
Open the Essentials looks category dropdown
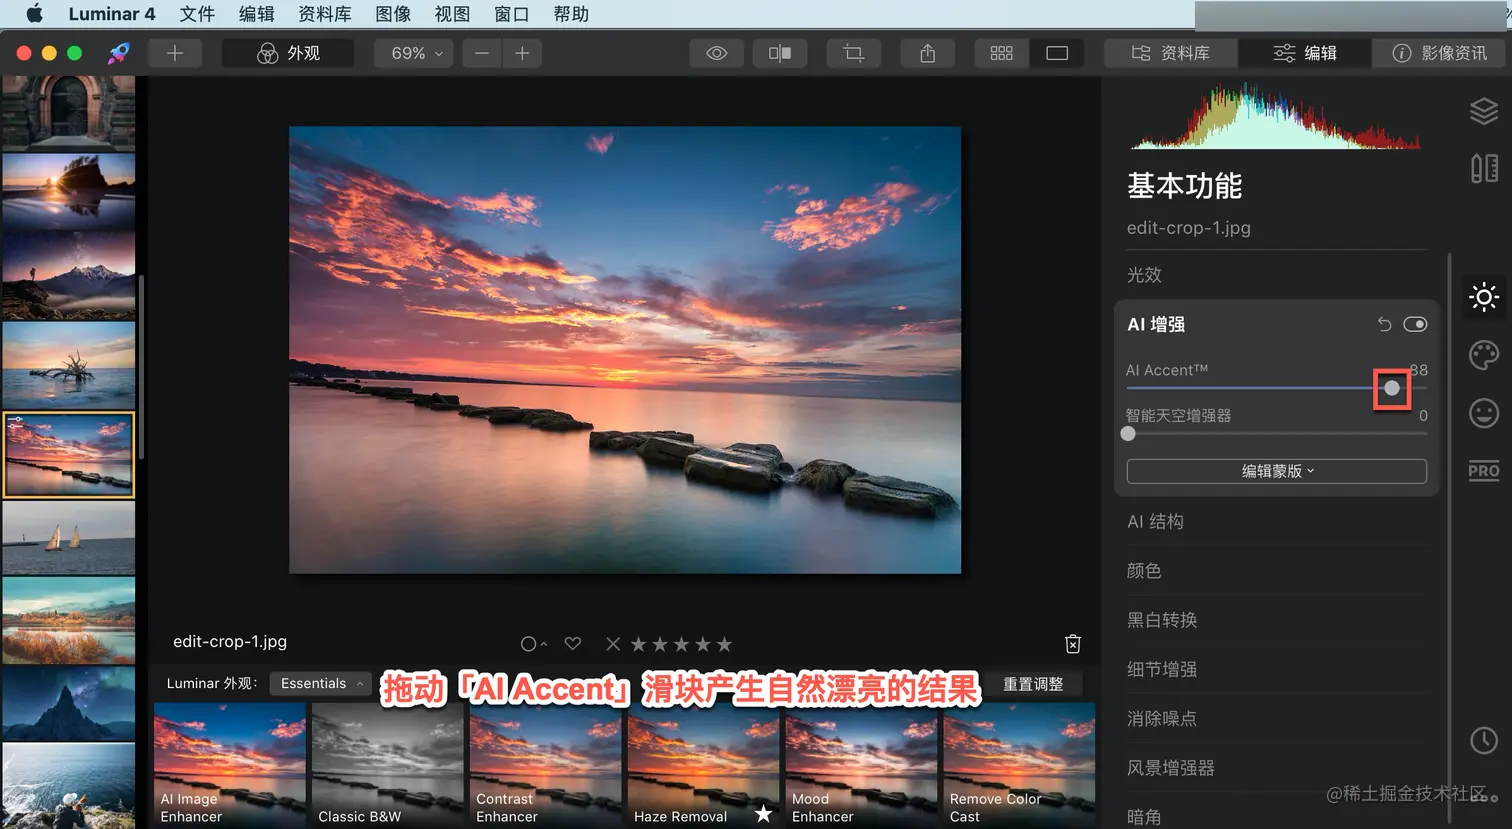tap(320, 684)
